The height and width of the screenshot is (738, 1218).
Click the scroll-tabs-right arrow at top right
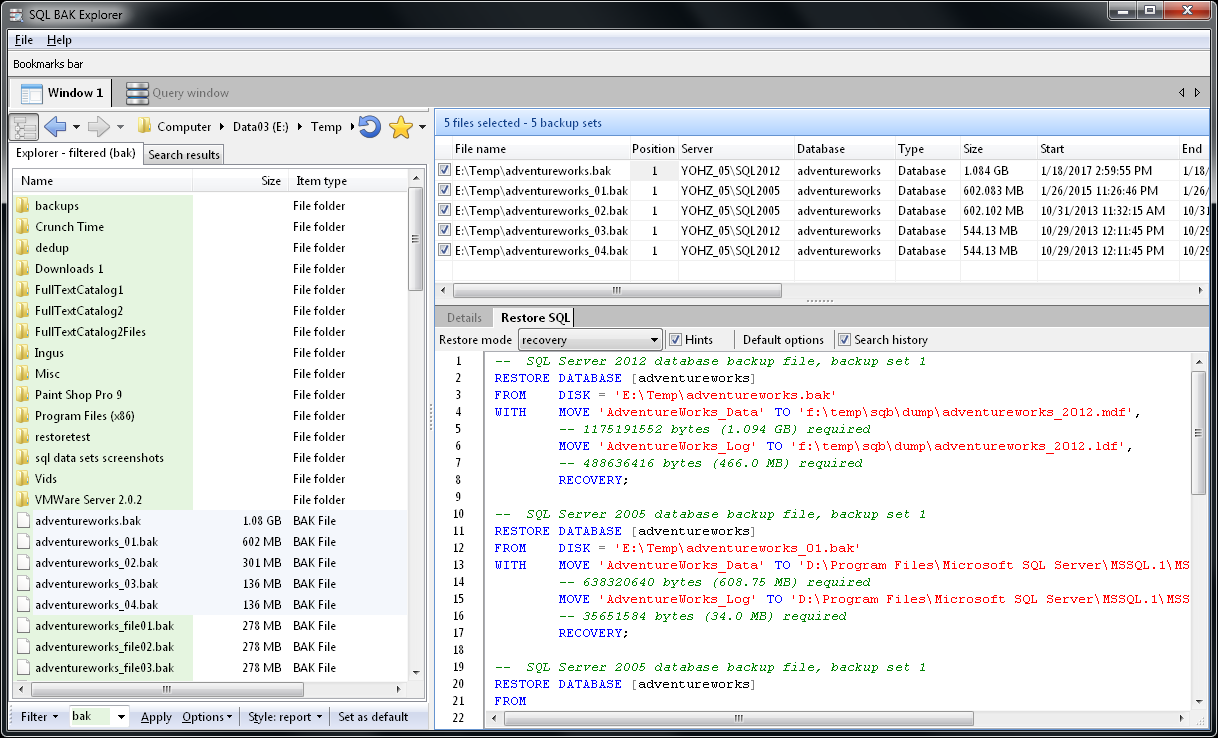pos(1197,93)
